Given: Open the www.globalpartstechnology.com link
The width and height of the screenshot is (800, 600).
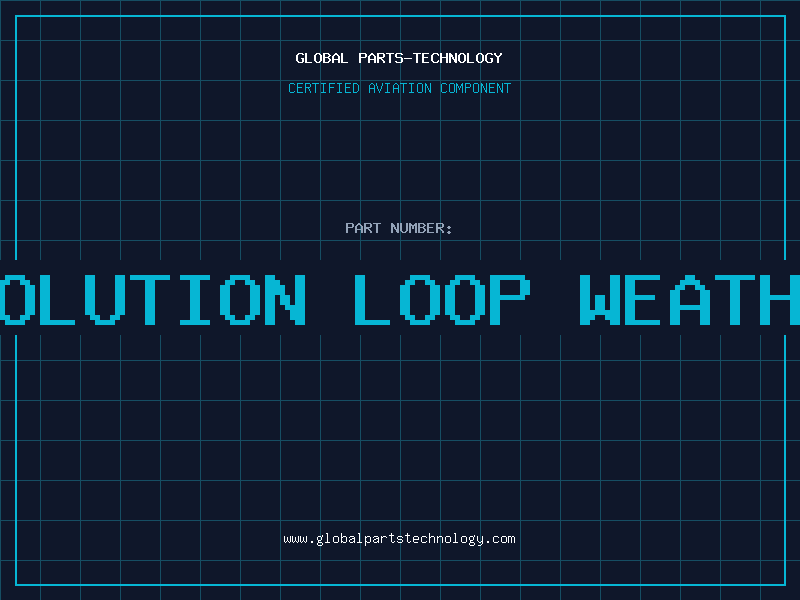Looking at the screenshot, I should pyautogui.click(x=399, y=539).
